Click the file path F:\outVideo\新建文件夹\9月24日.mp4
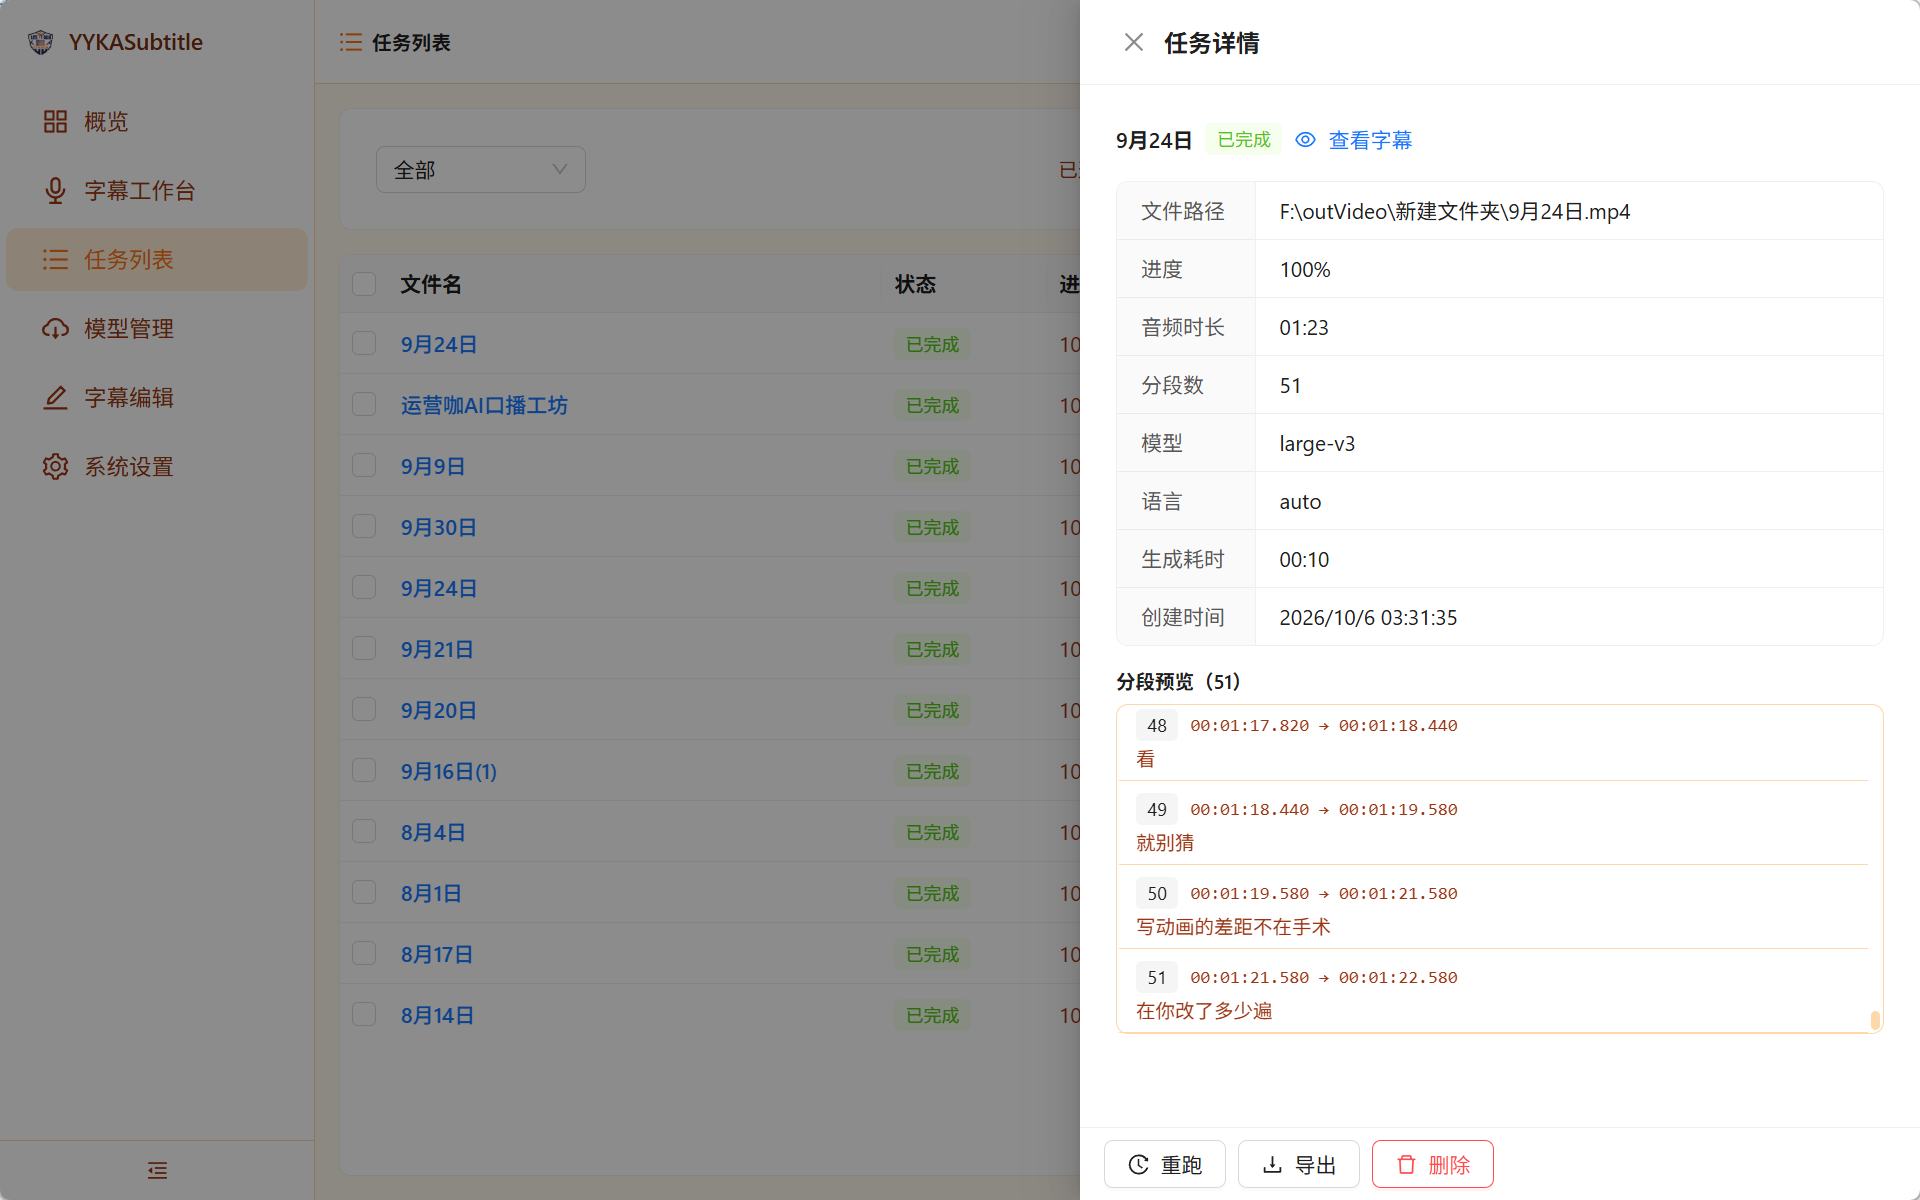 point(1455,212)
